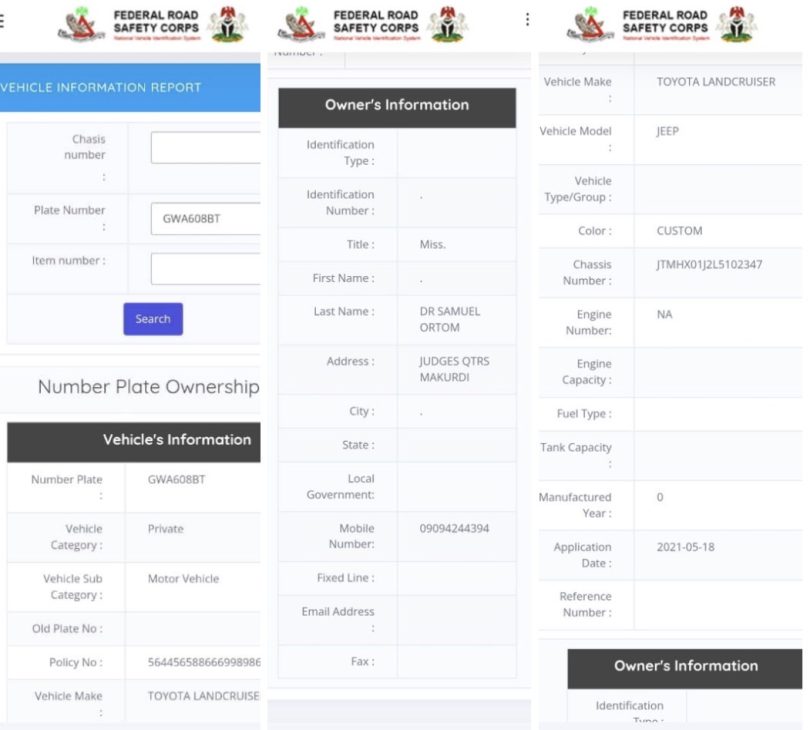The image size is (810, 730).
Task: Click the Nigerian coat of arms in the left header
Action: click(x=227, y=24)
